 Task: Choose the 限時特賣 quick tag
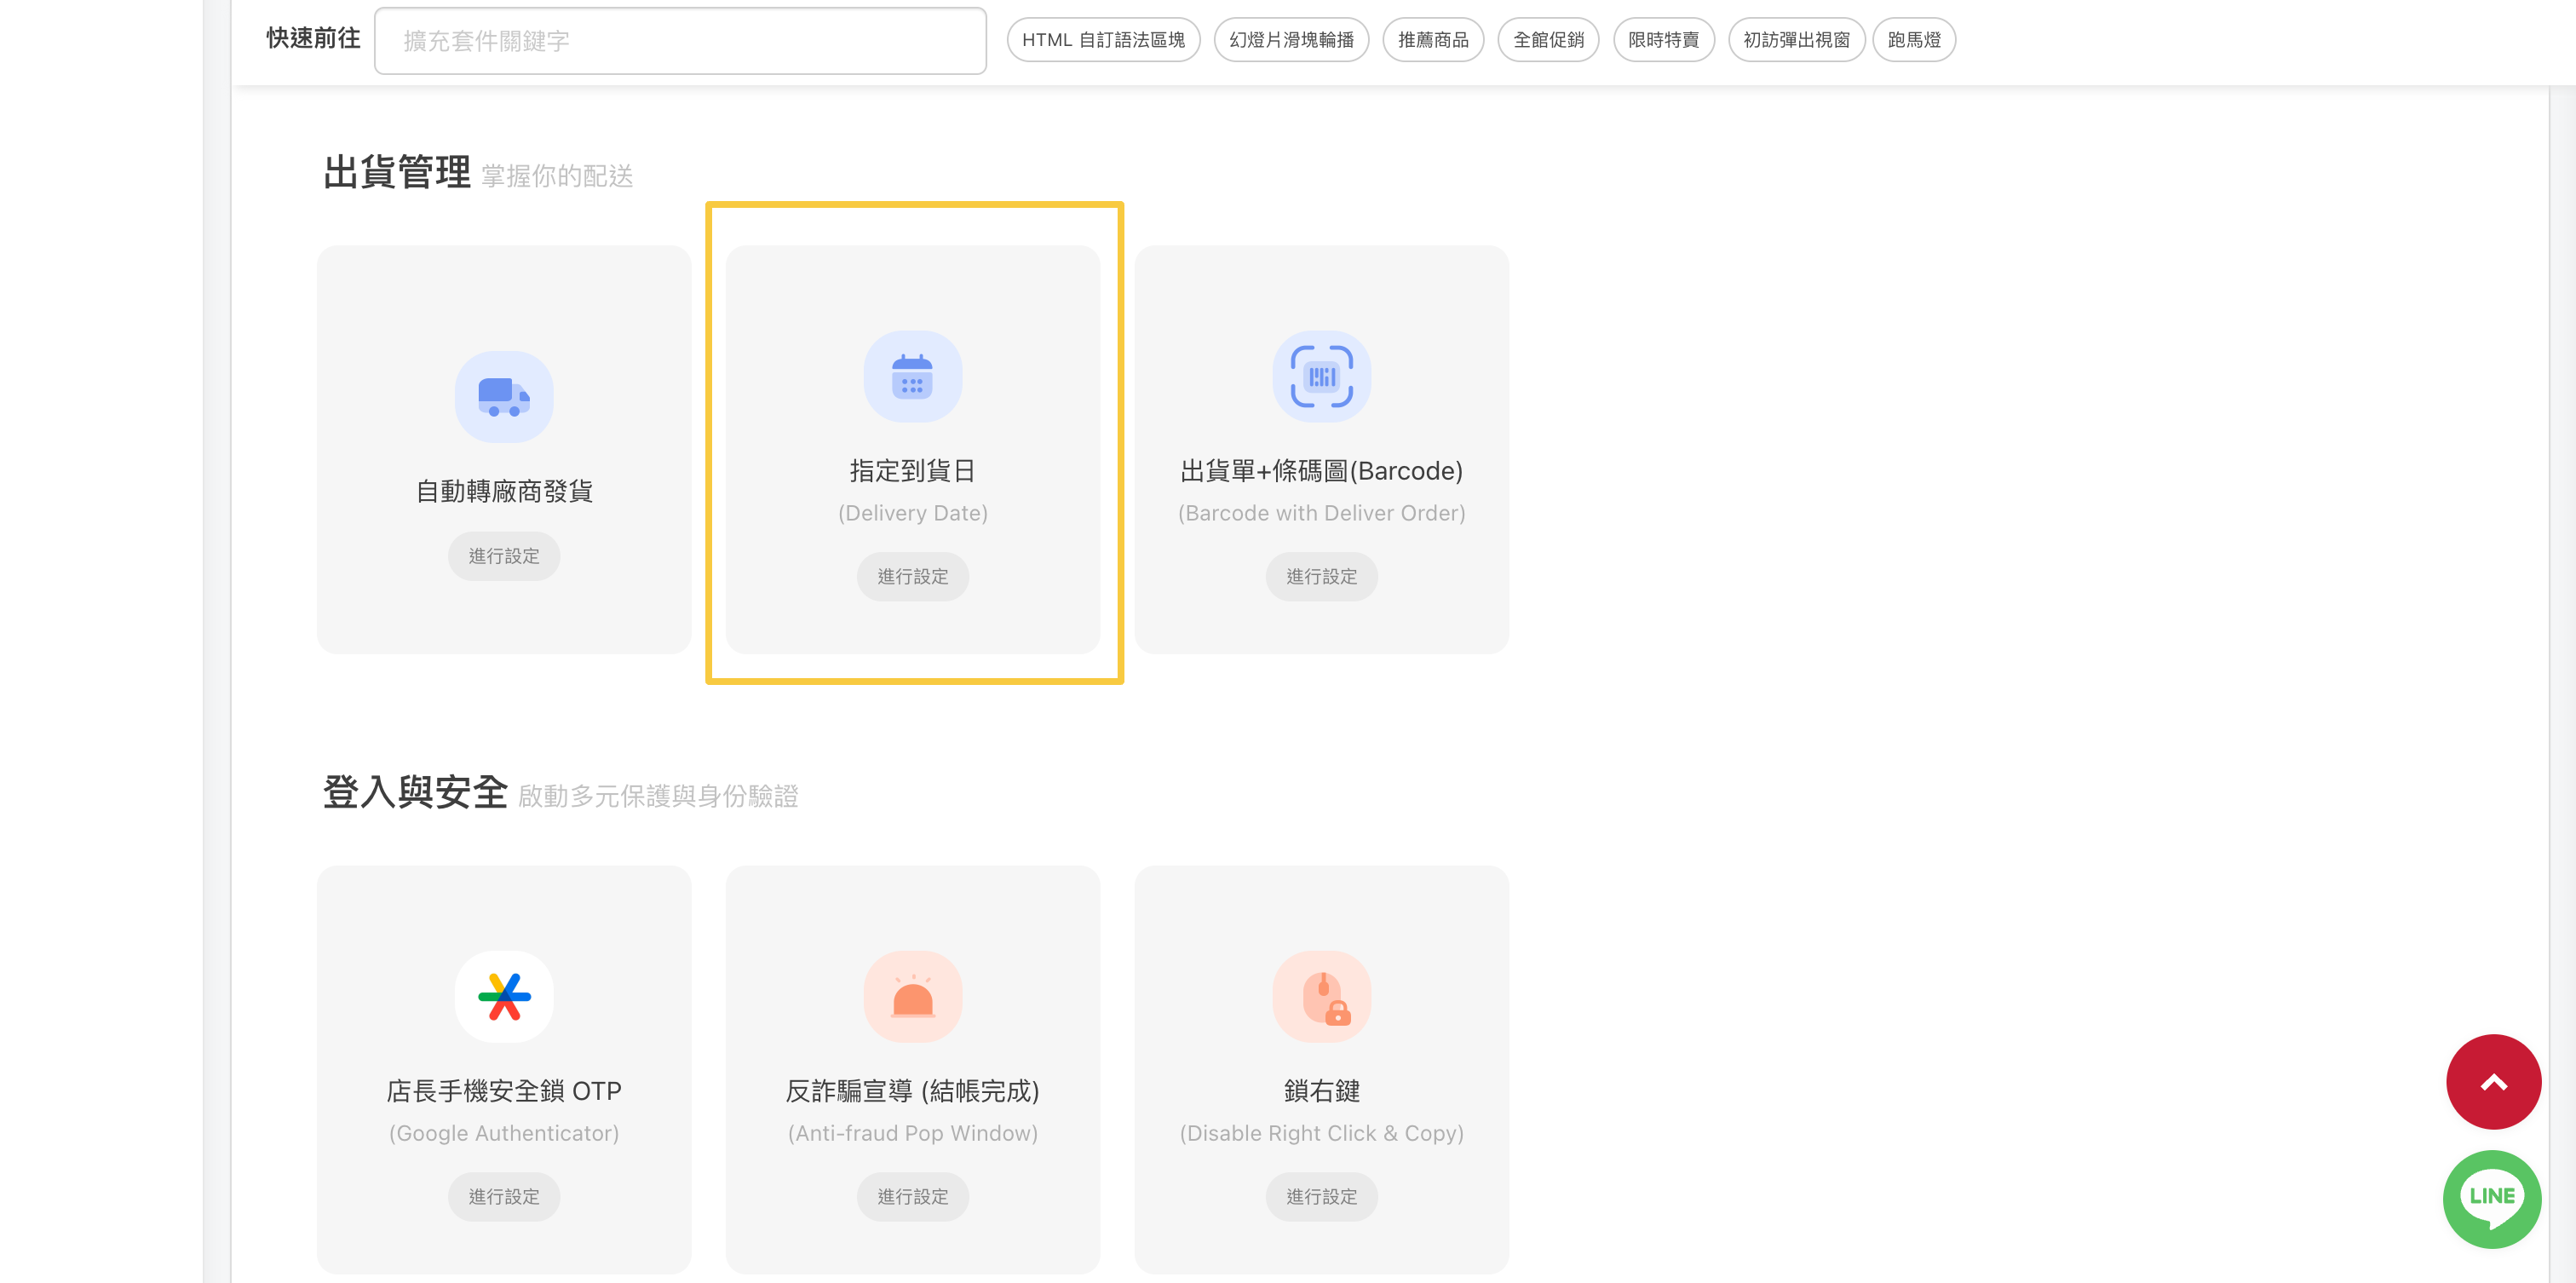[1662, 40]
